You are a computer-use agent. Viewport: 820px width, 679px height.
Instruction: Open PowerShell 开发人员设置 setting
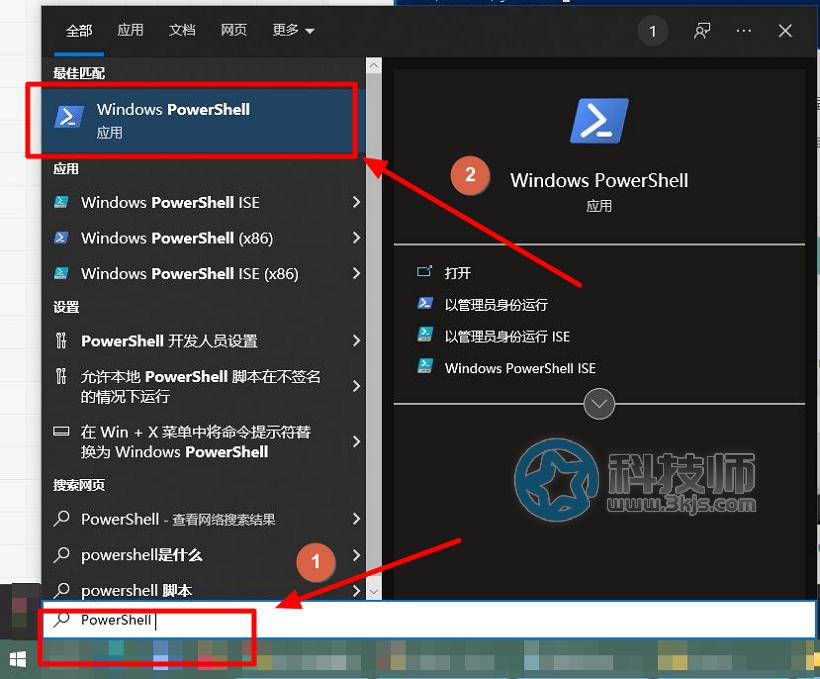coord(204,341)
